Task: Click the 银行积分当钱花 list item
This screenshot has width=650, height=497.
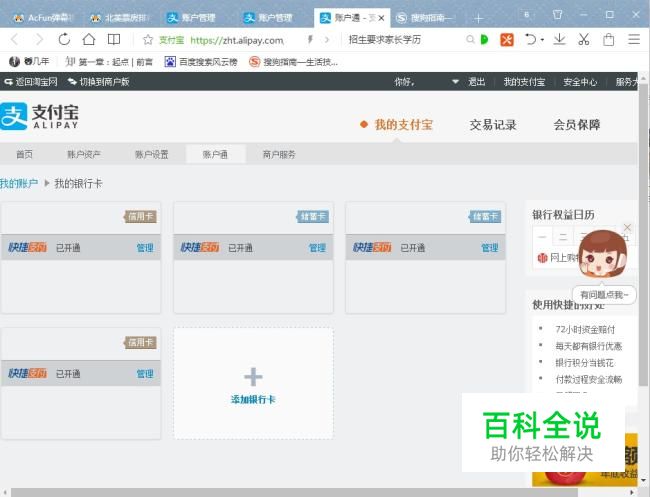Action: pyautogui.click(x=585, y=363)
